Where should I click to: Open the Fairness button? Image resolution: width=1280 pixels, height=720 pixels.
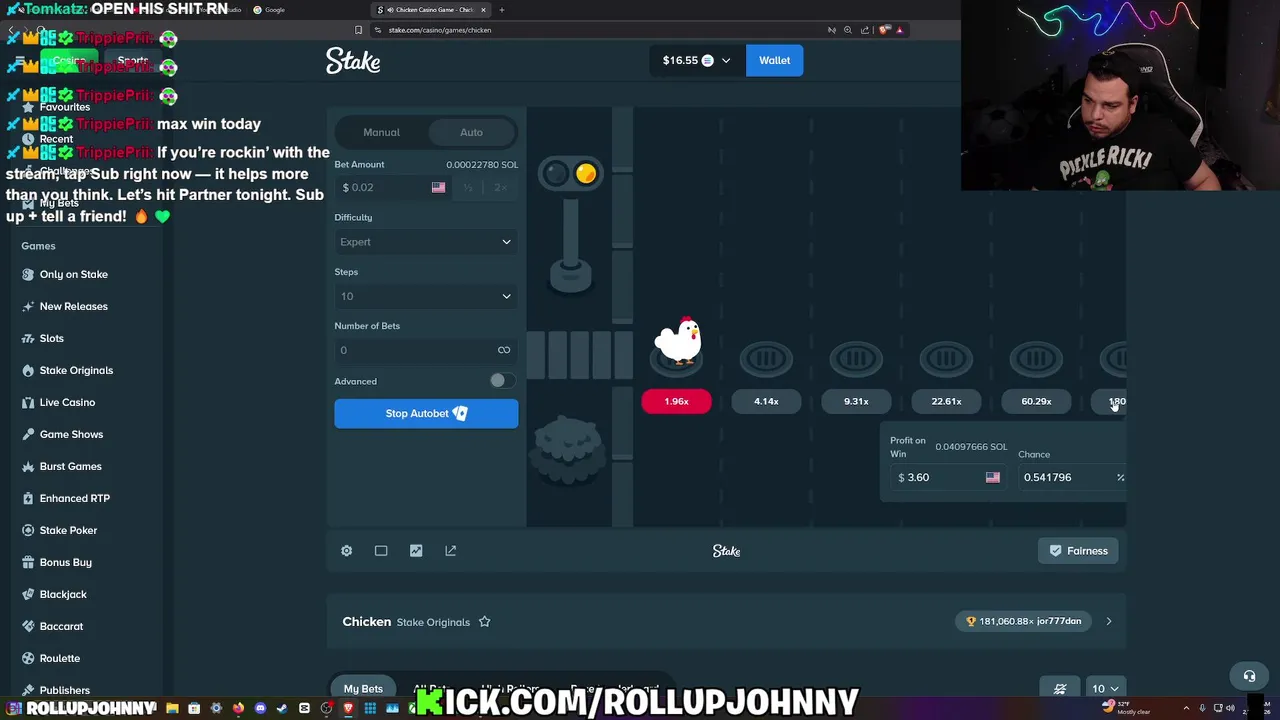tap(1078, 551)
